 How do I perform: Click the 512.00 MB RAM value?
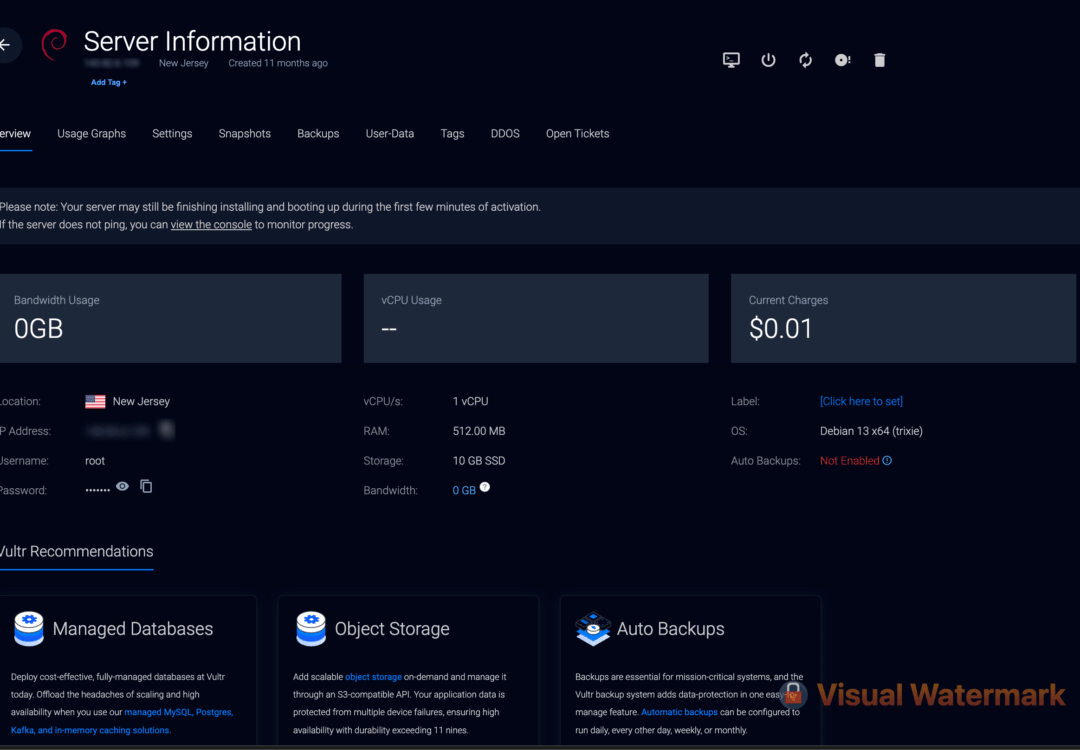coord(479,431)
